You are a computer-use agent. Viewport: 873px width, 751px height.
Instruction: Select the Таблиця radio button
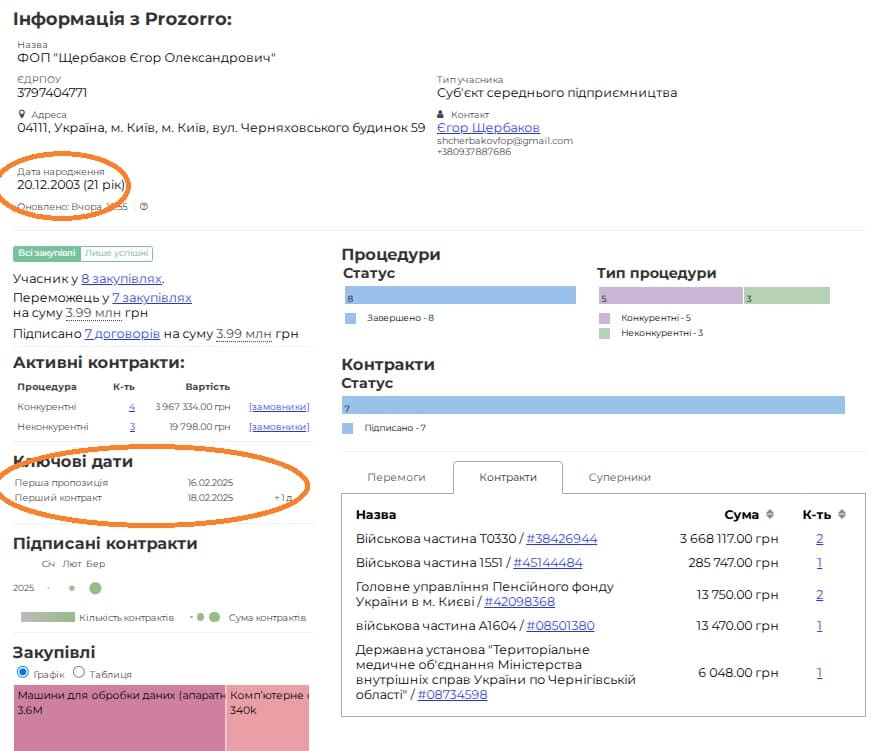click(x=79, y=673)
